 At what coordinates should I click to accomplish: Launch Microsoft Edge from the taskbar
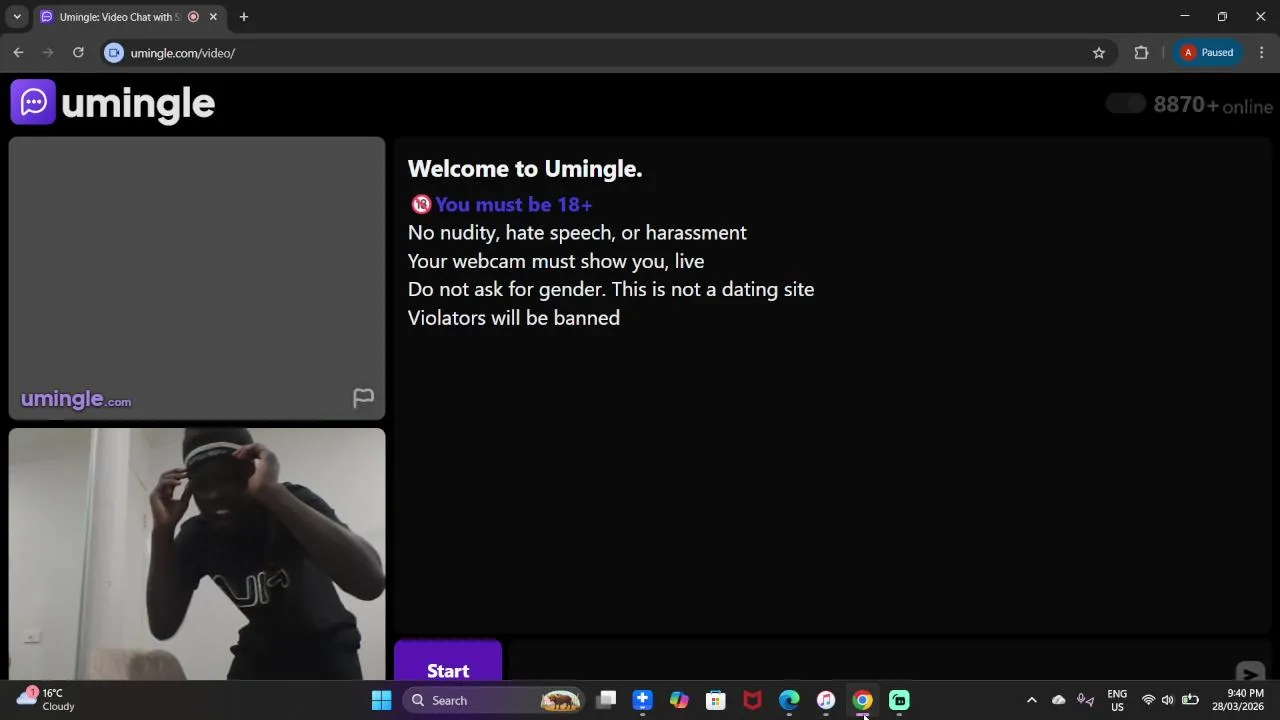coord(789,700)
